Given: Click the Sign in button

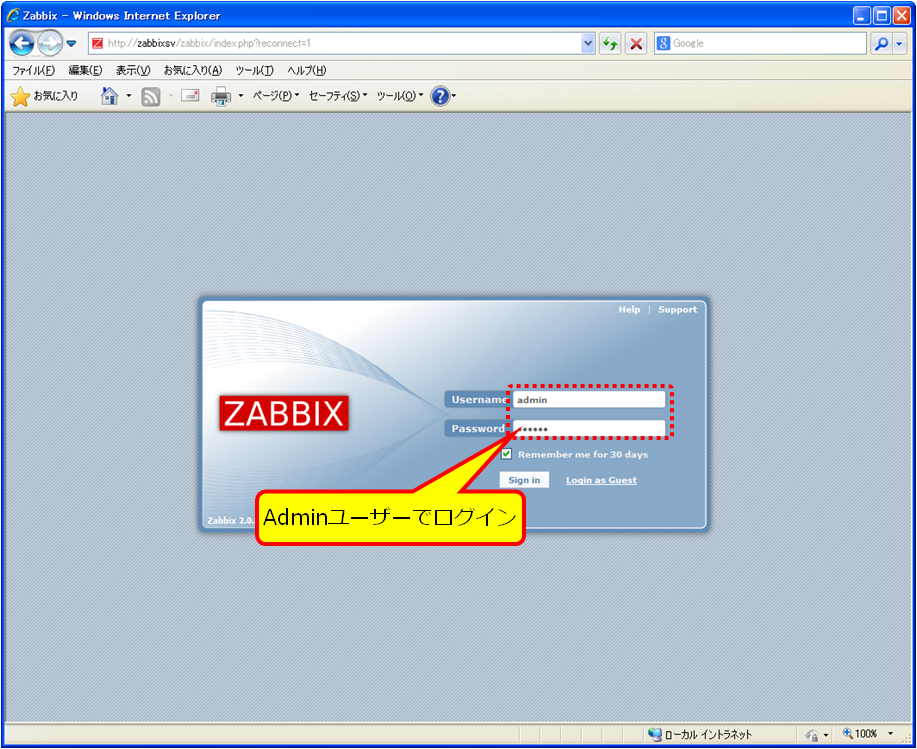Looking at the screenshot, I should tap(524, 480).
